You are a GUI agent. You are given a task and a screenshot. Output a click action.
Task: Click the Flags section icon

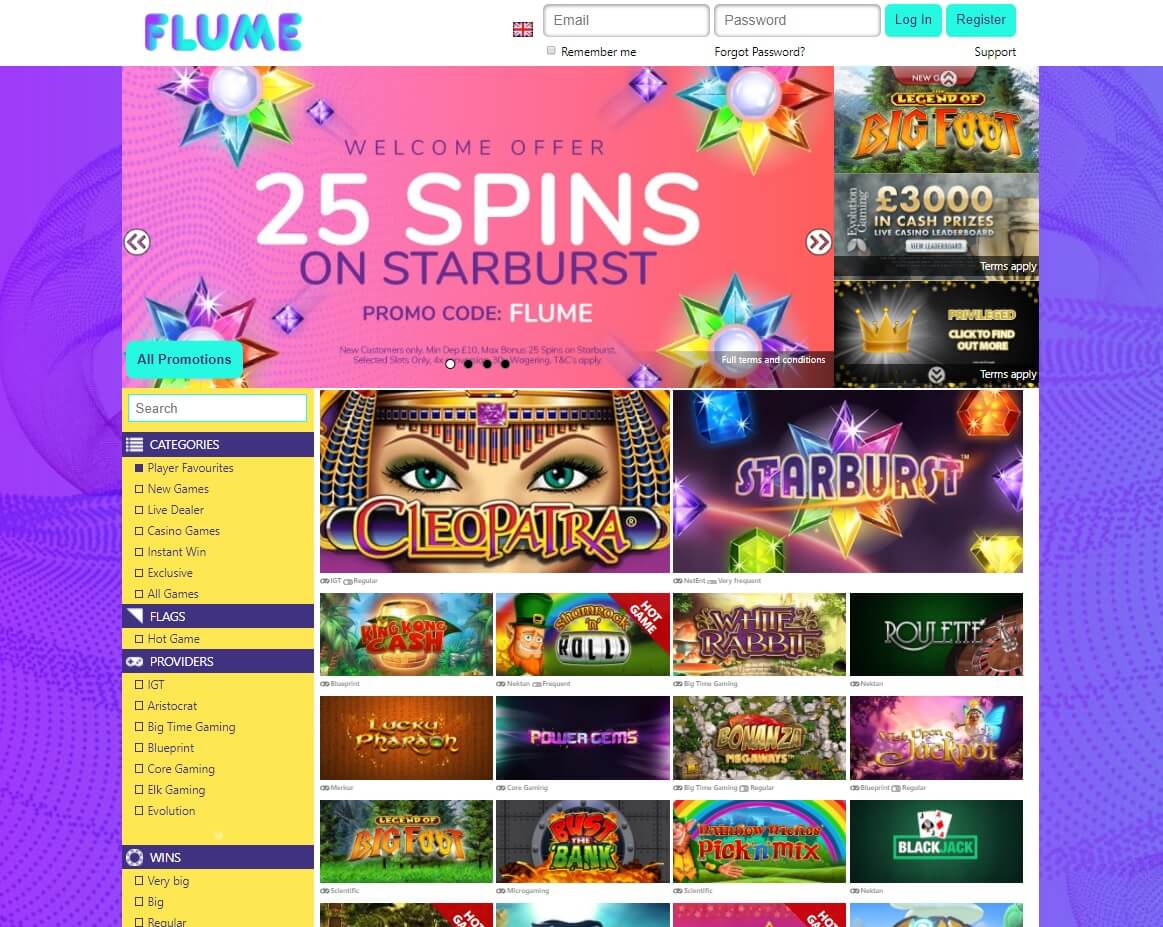point(134,616)
